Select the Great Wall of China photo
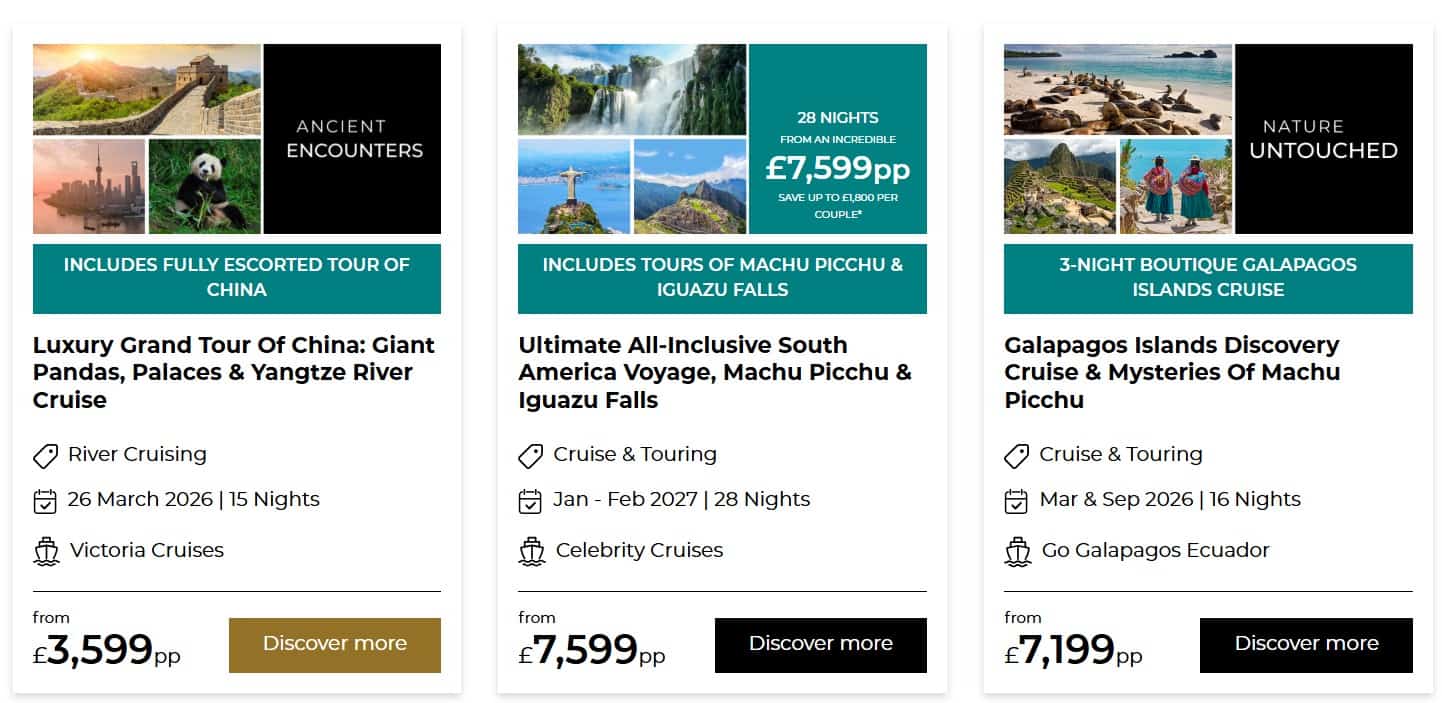This screenshot has height=703, width=1442. point(147,89)
